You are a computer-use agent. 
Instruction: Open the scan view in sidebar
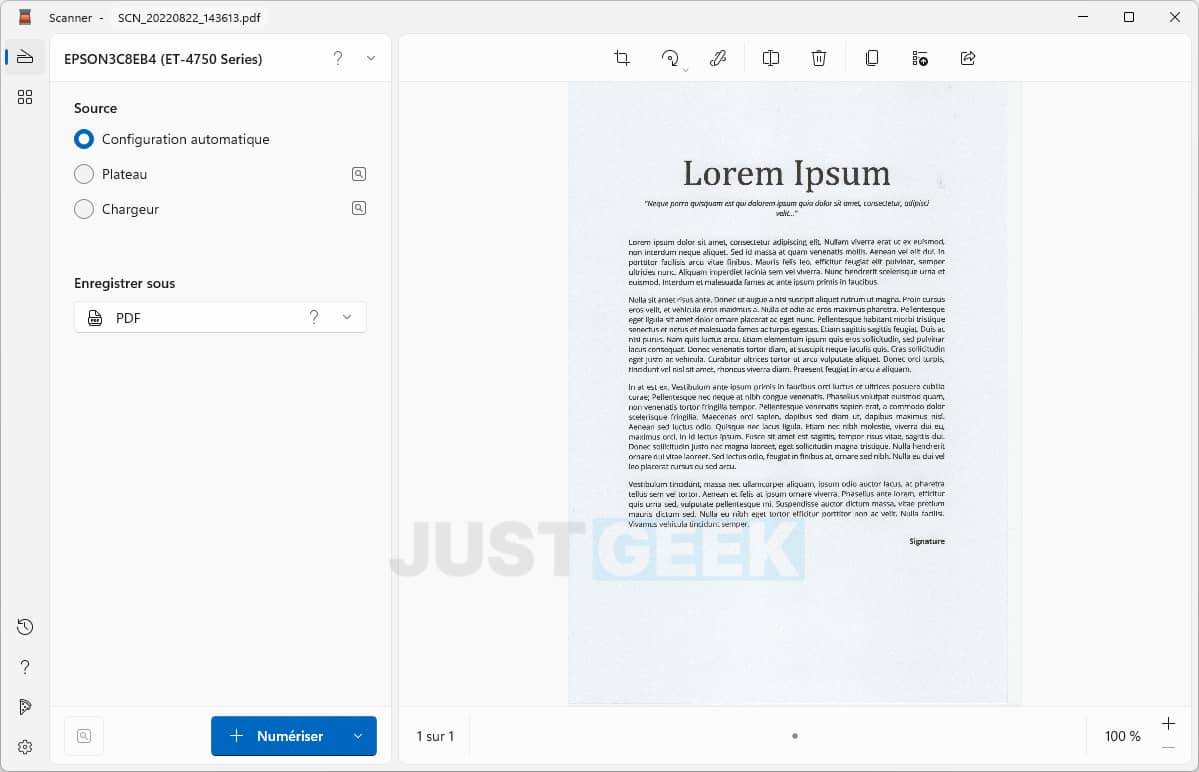pyautogui.click(x=25, y=57)
